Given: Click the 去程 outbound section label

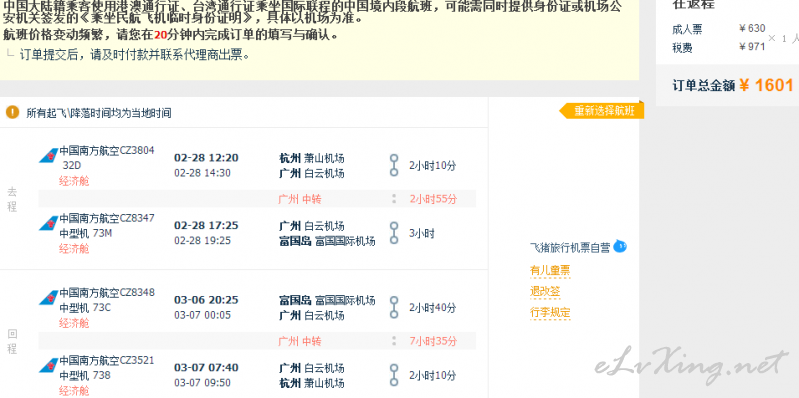Looking at the screenshot, I should coord(12,199).
